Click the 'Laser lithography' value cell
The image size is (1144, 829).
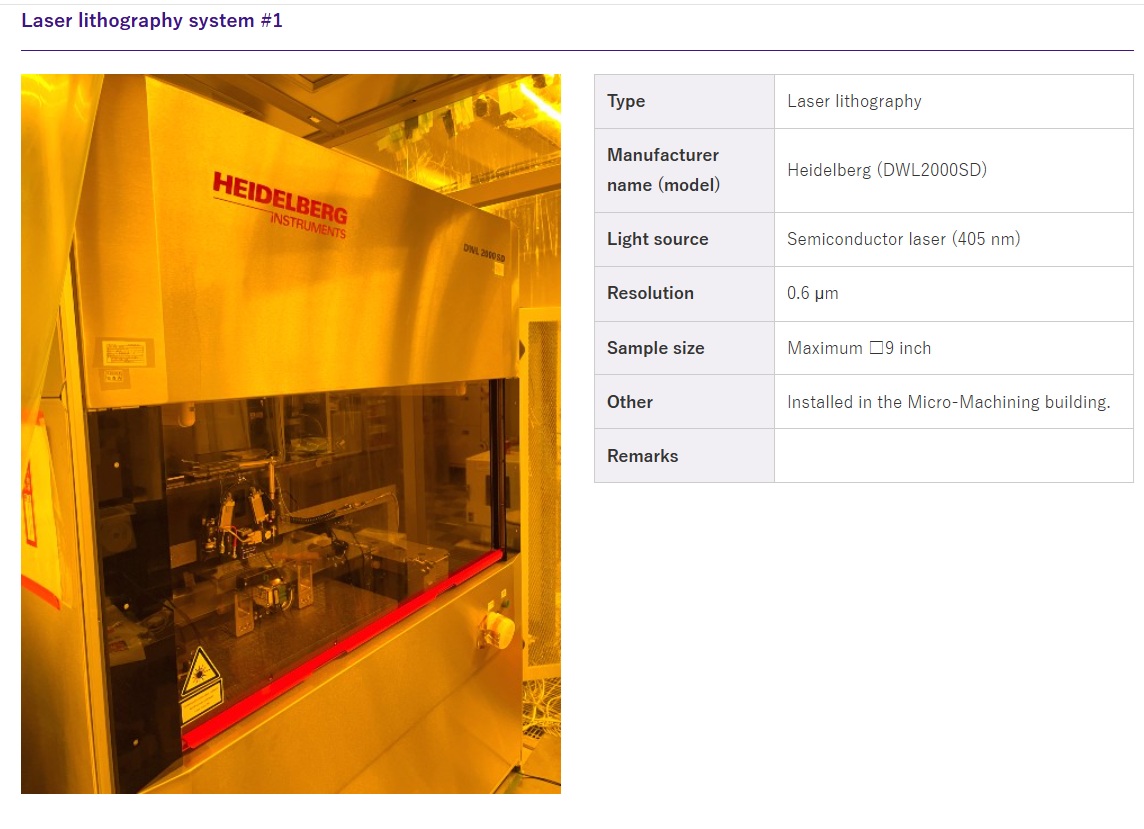click(954, 101)
